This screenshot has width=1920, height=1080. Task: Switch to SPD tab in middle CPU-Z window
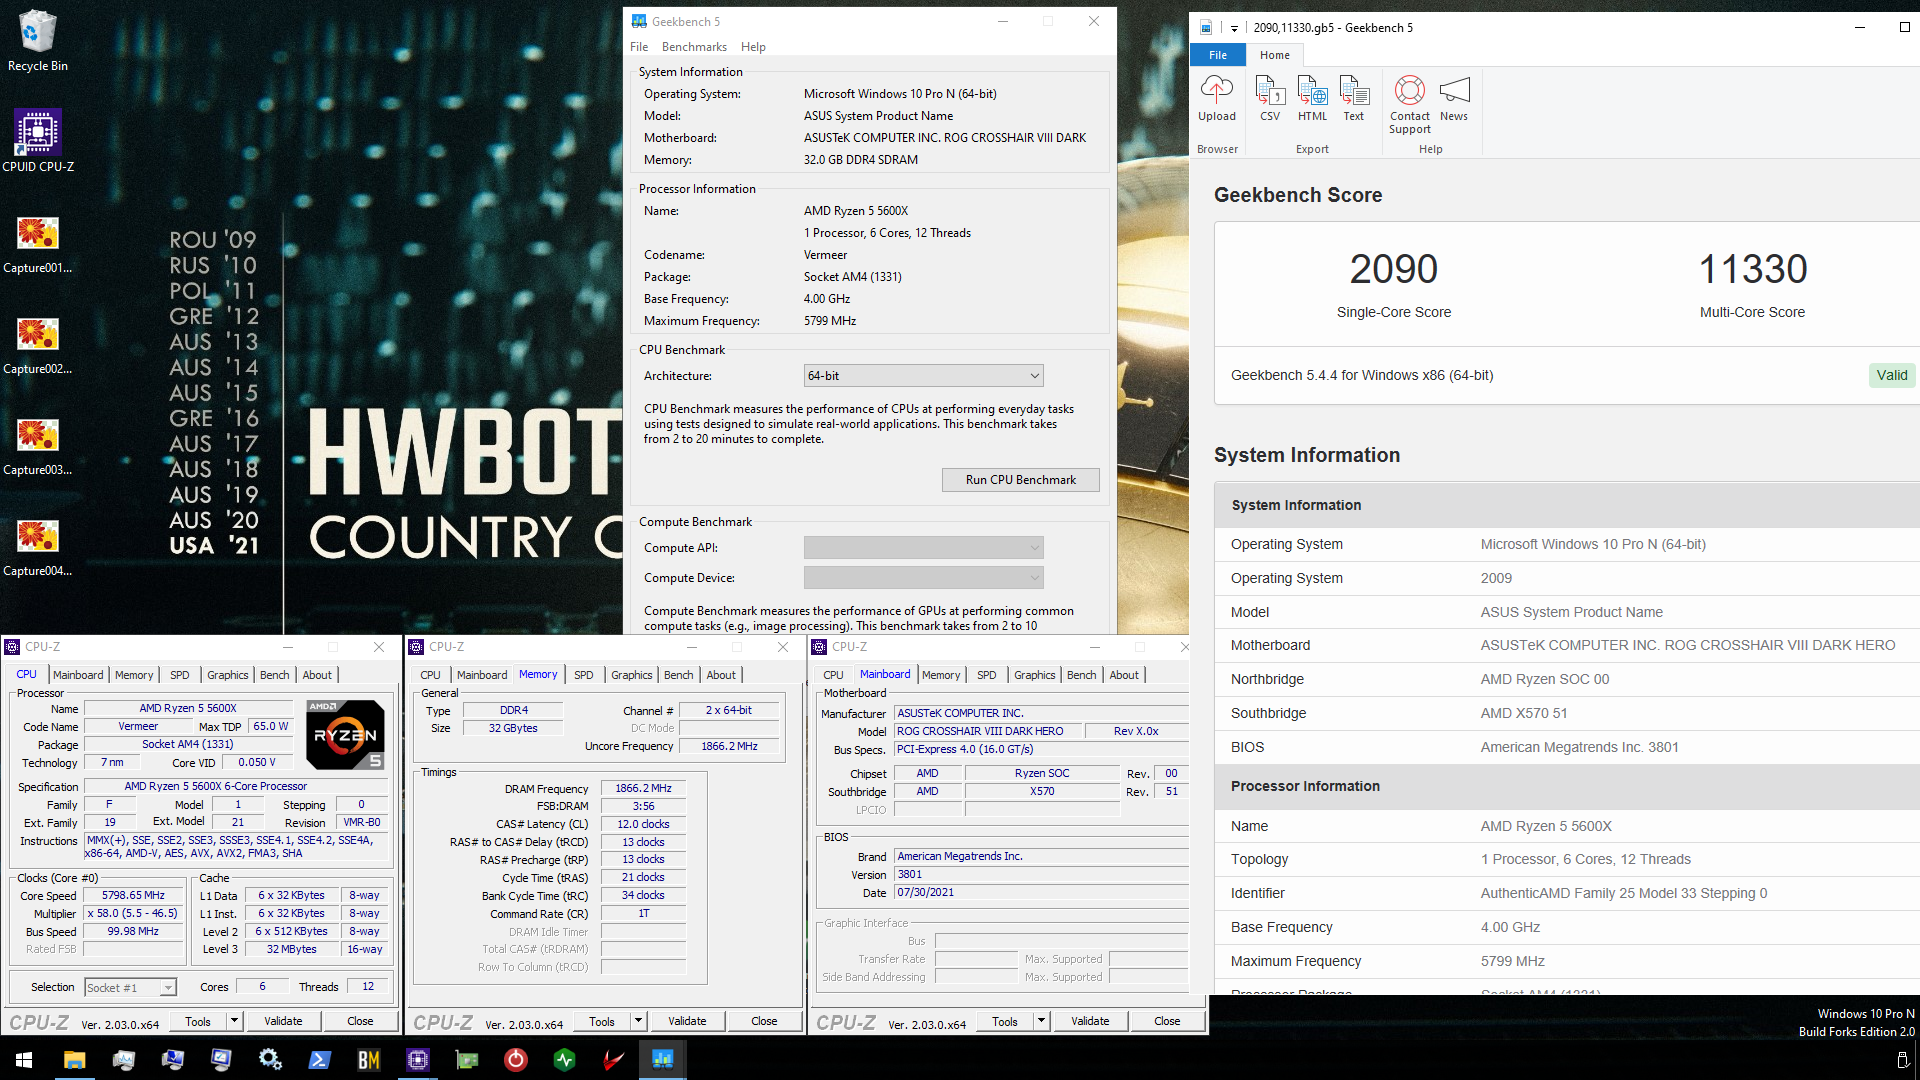coord(584,675)
